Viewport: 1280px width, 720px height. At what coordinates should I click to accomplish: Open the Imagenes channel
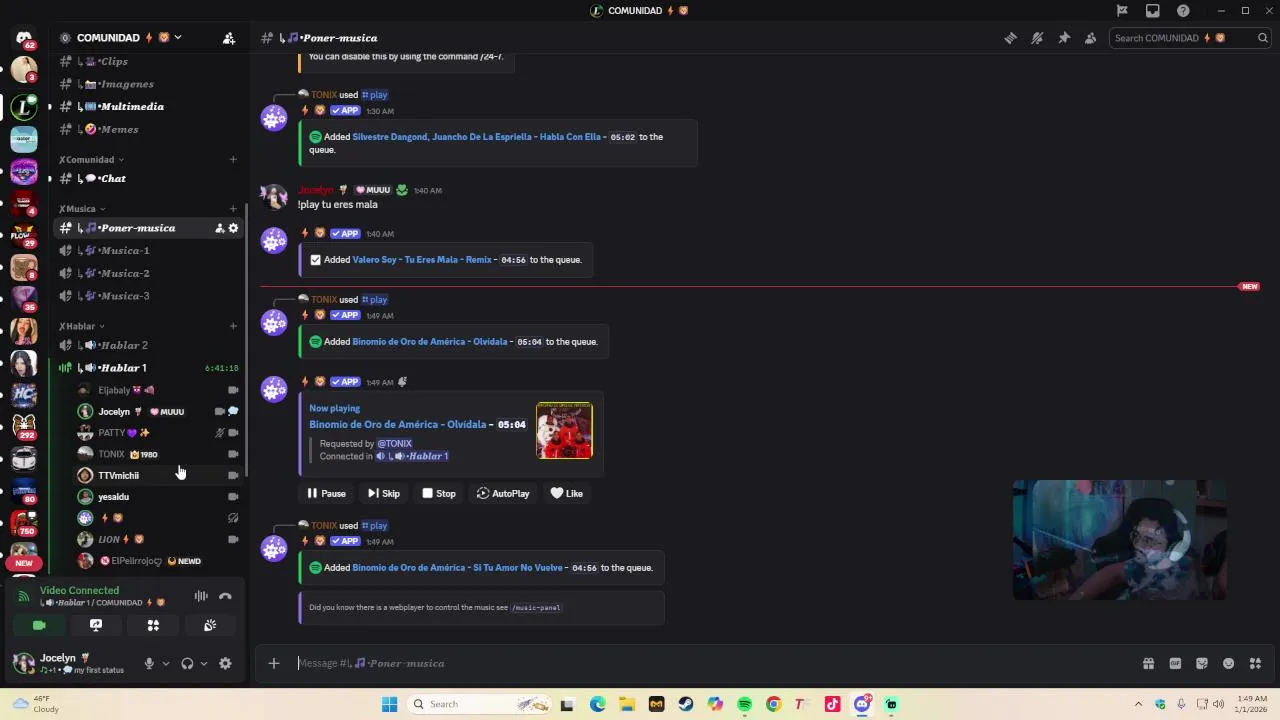click(x=147, y=84)
